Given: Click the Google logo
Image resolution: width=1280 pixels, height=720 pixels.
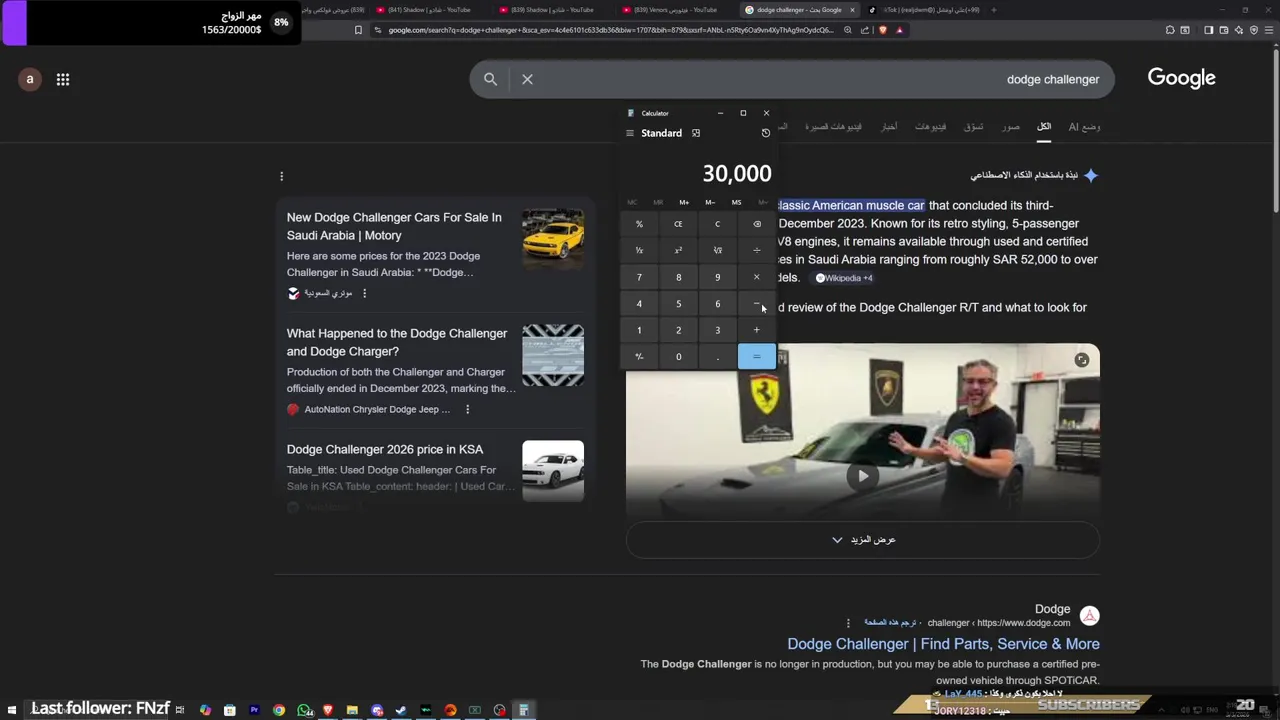Looking at the screenshot, I should 1181,78.
